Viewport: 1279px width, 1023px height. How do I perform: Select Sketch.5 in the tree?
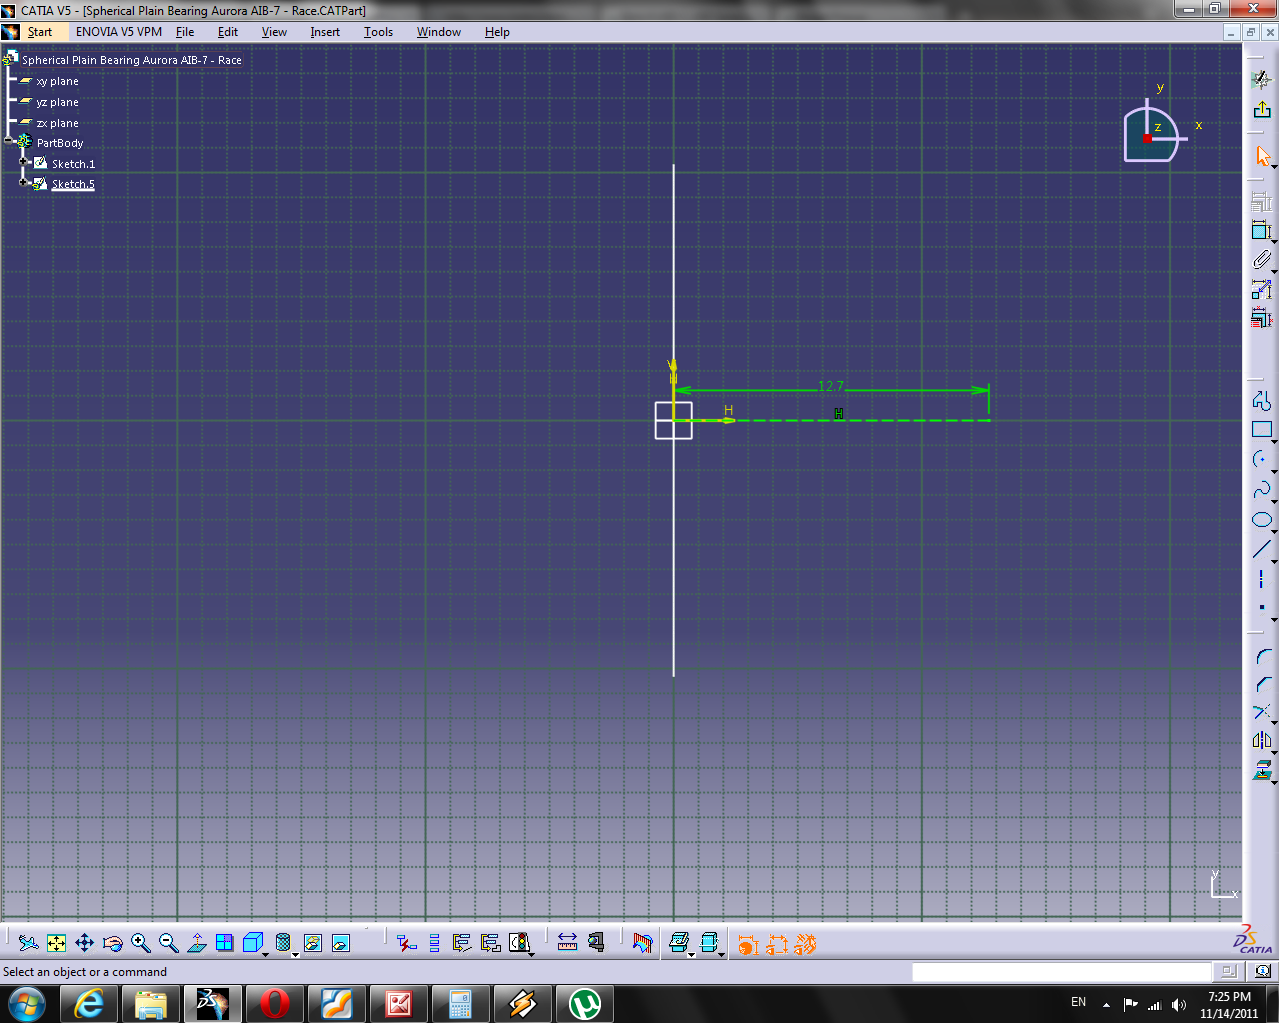[x=73, y=184]
